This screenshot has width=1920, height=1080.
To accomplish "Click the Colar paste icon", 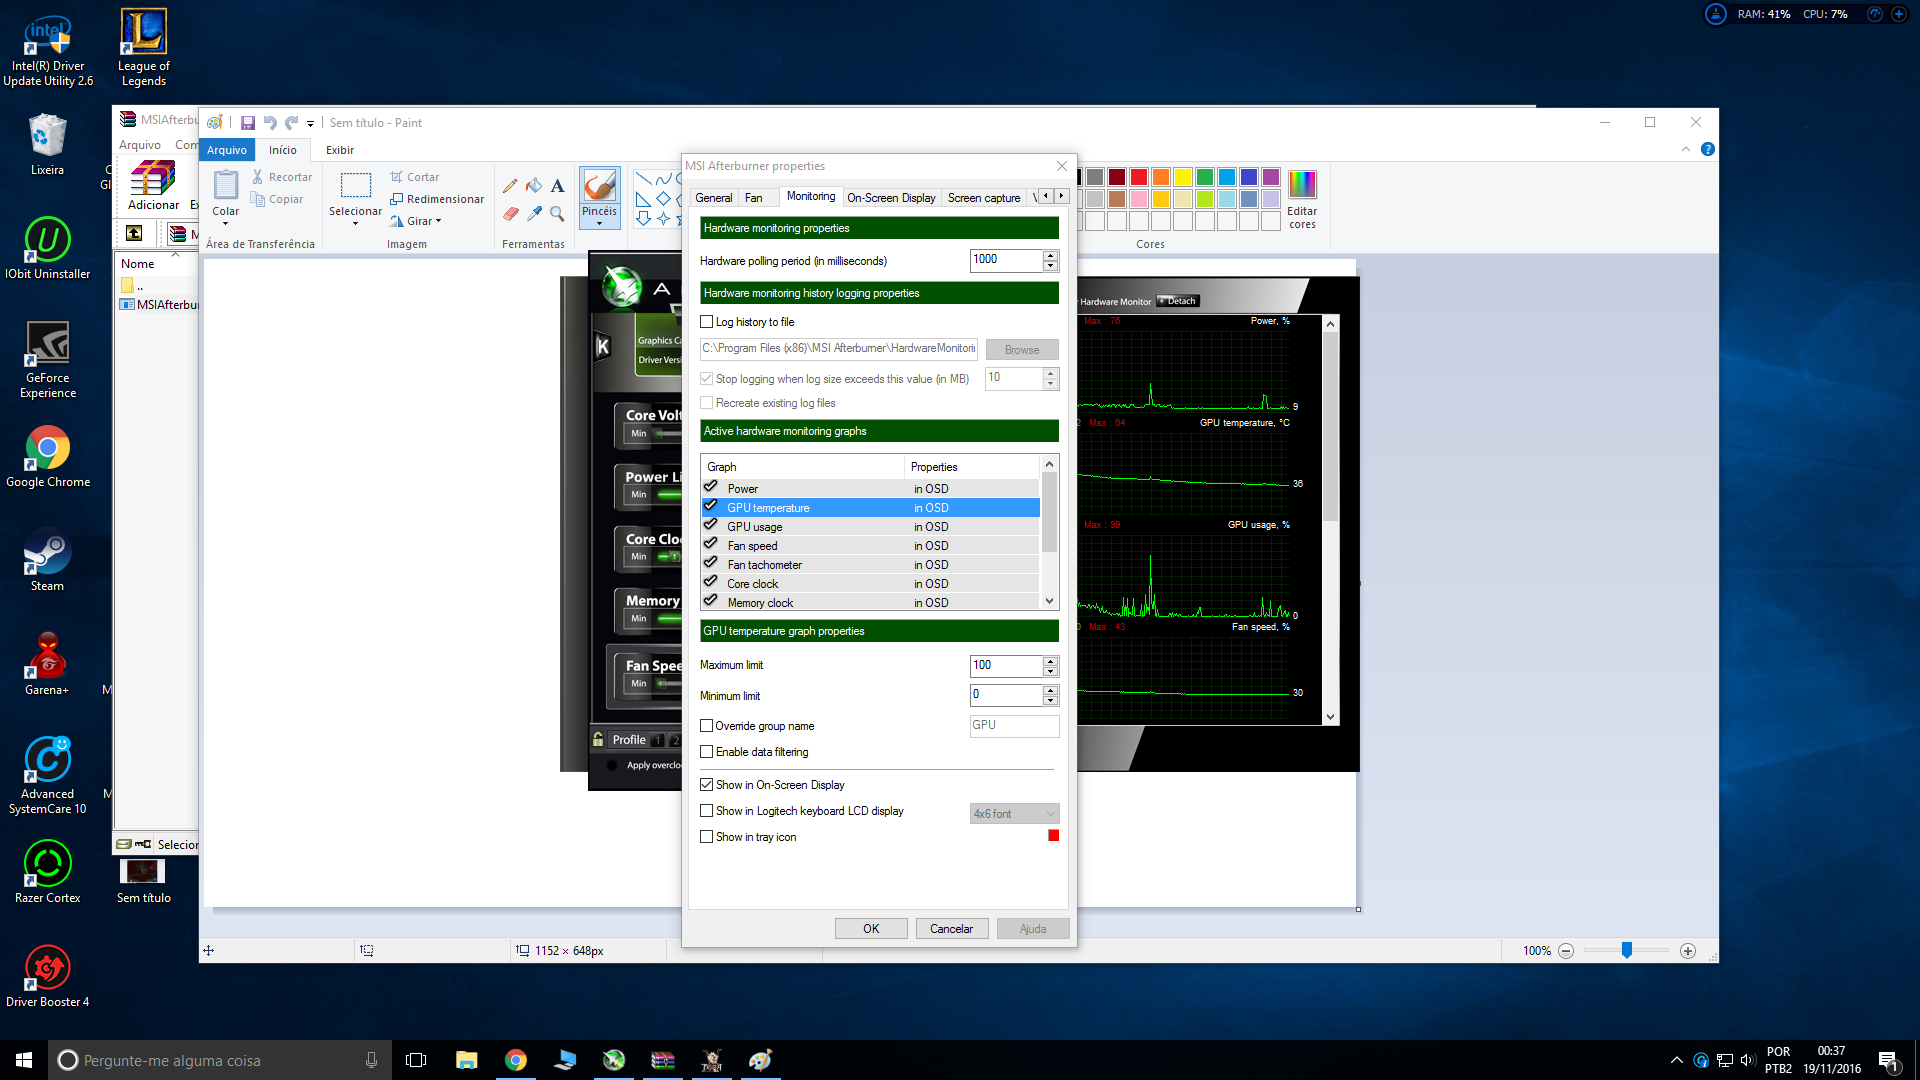I will pyautogui.click(x=226, y=185).
